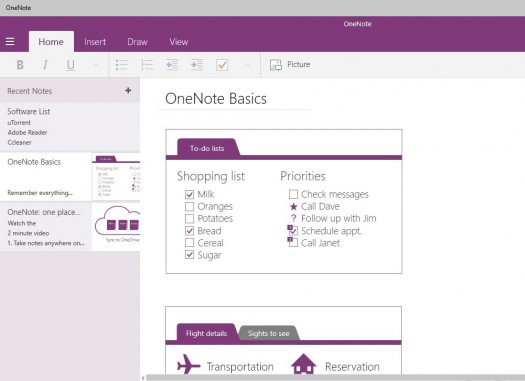Insert a to-do tag checkbox
Viewport: 525px width, 381px height.
[222, 65]
